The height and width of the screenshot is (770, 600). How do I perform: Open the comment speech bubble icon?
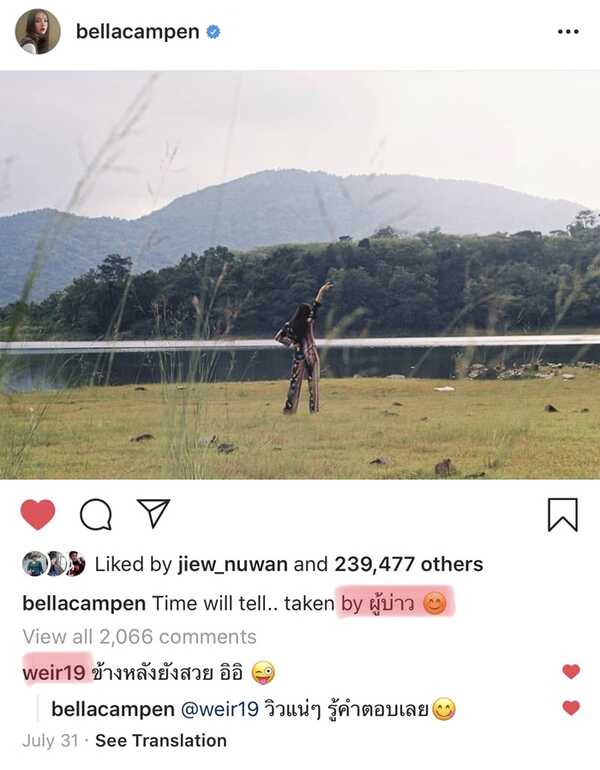point(96,515)
